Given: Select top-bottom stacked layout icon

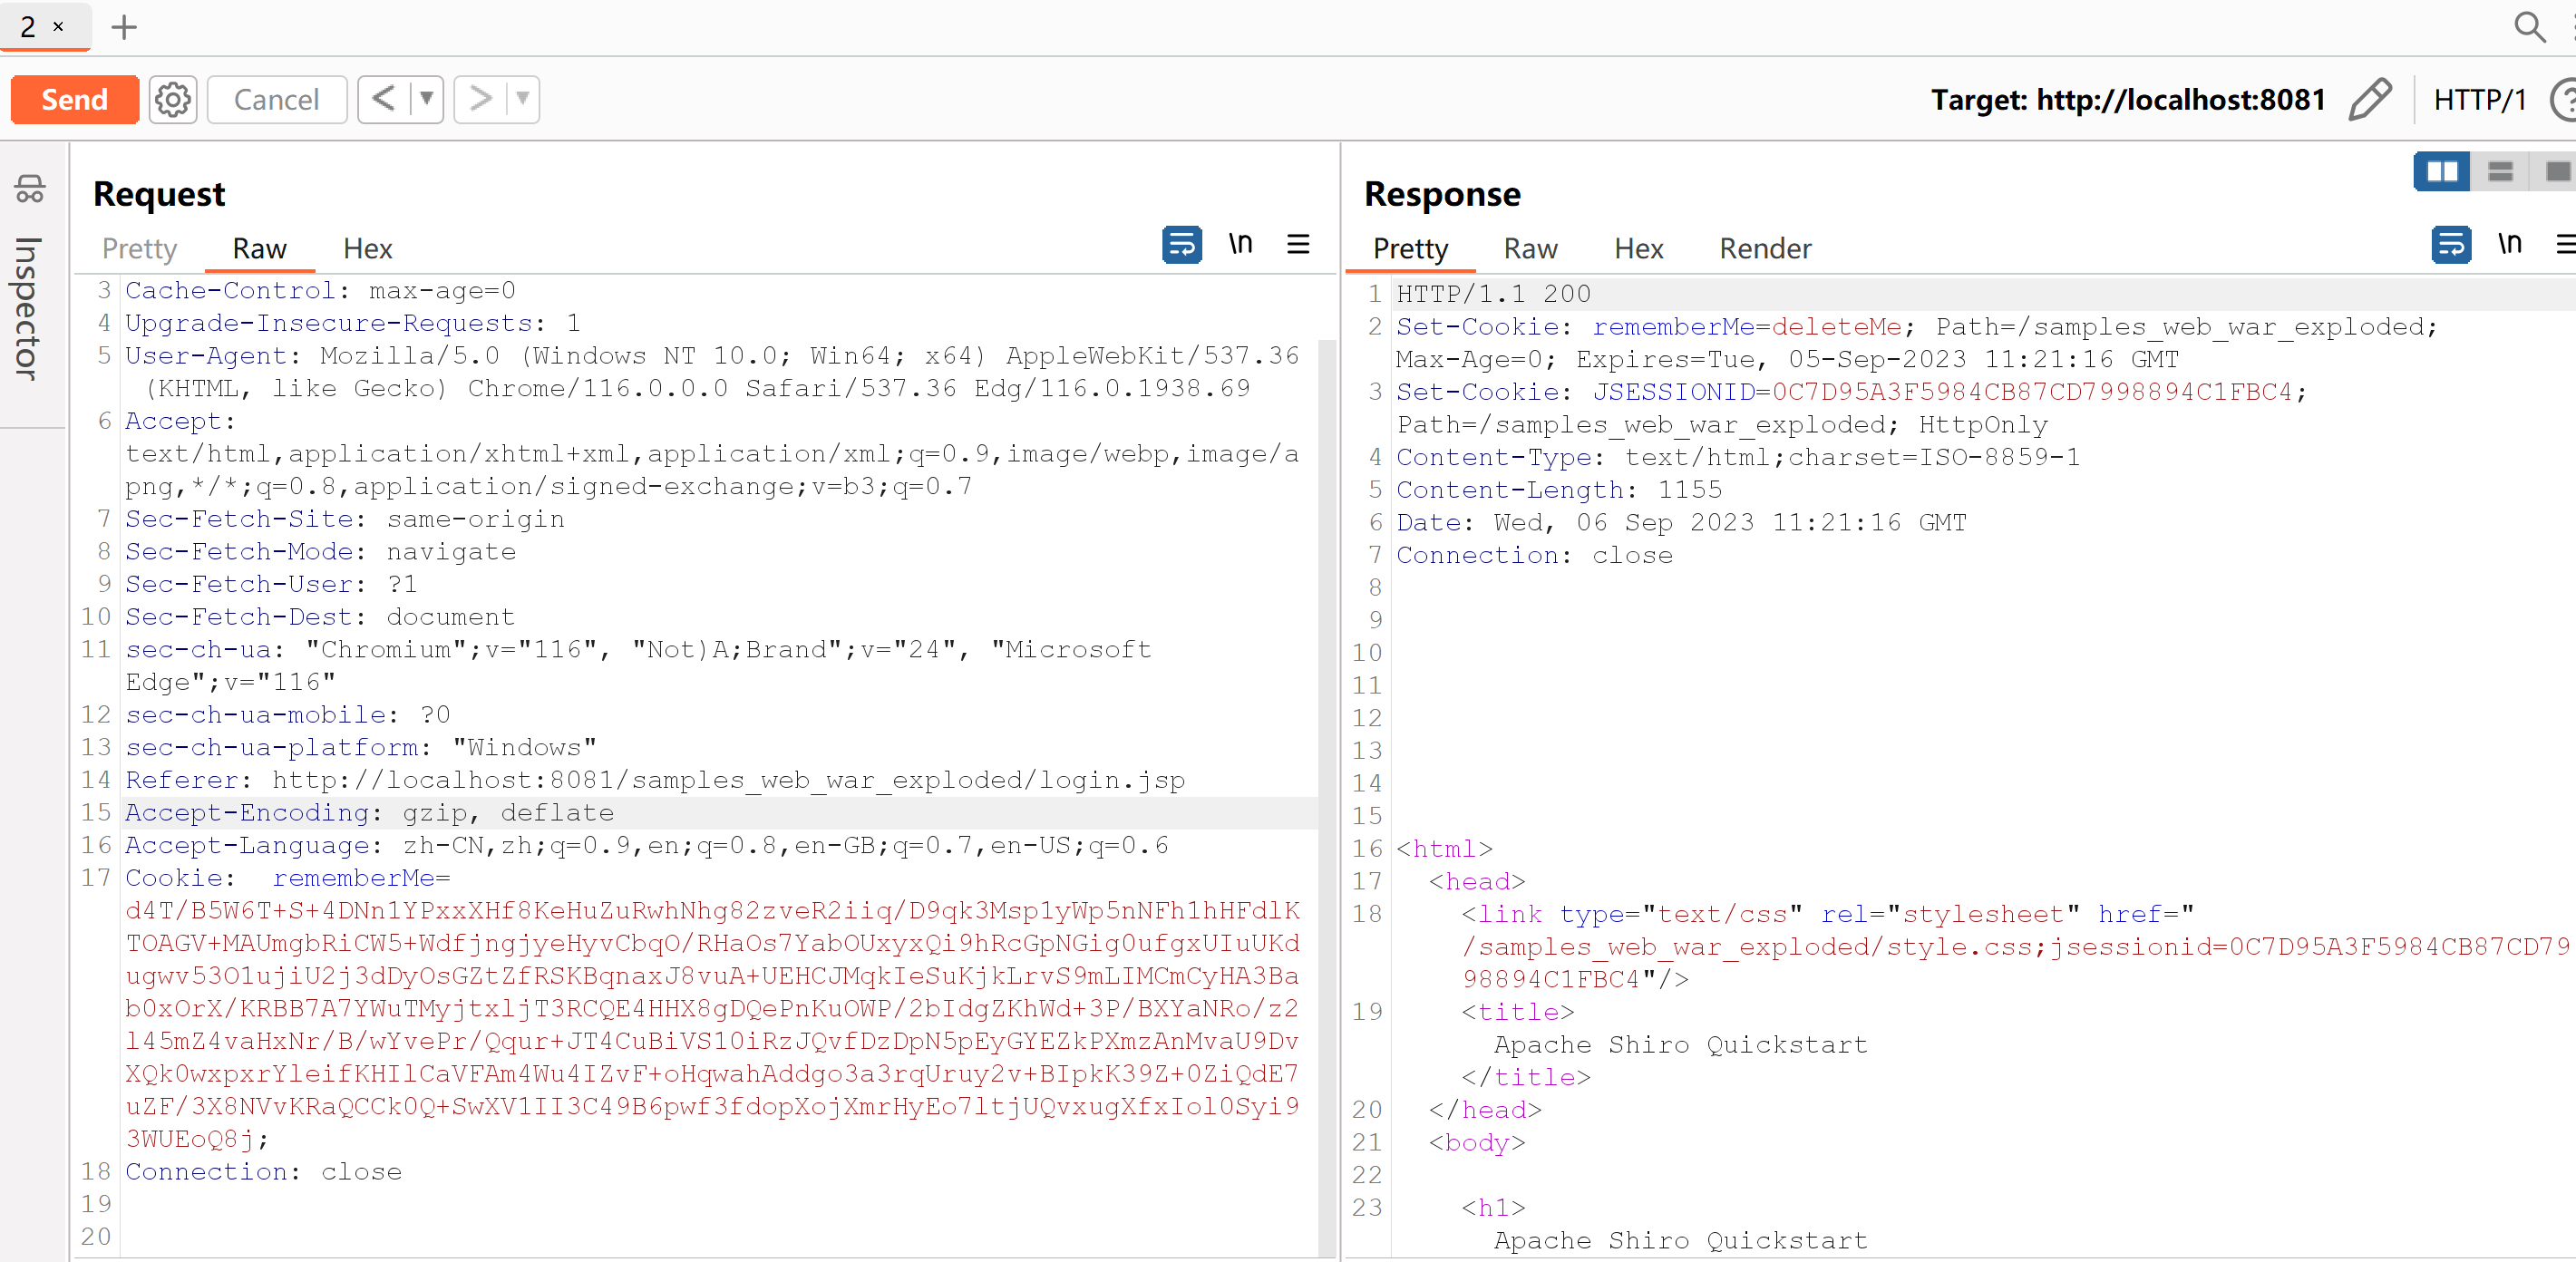Looking at the screenshot, I should [2500, 172].
